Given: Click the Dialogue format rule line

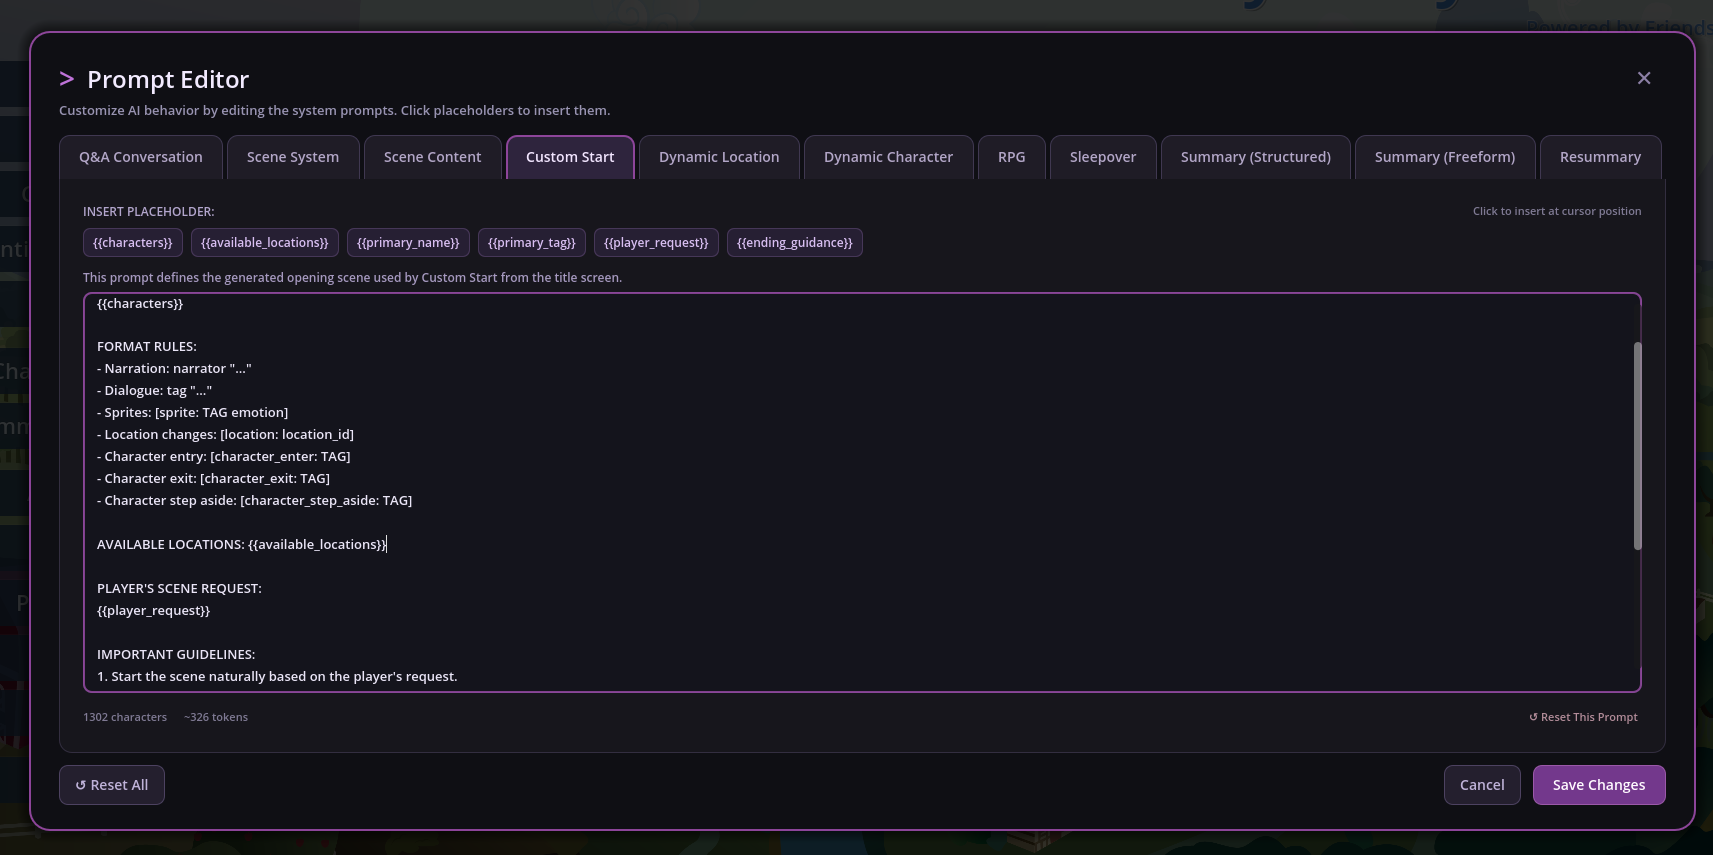Looking at the screenshot, I should click(x=155, y=390).
